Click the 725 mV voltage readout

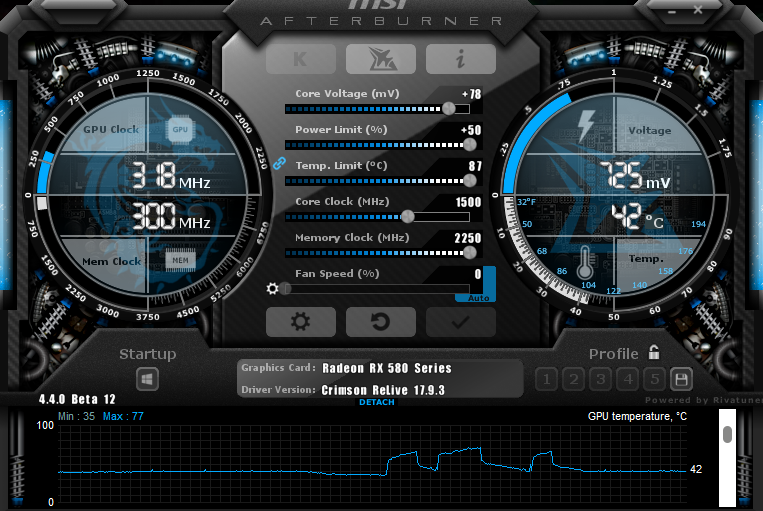point(635,175)
